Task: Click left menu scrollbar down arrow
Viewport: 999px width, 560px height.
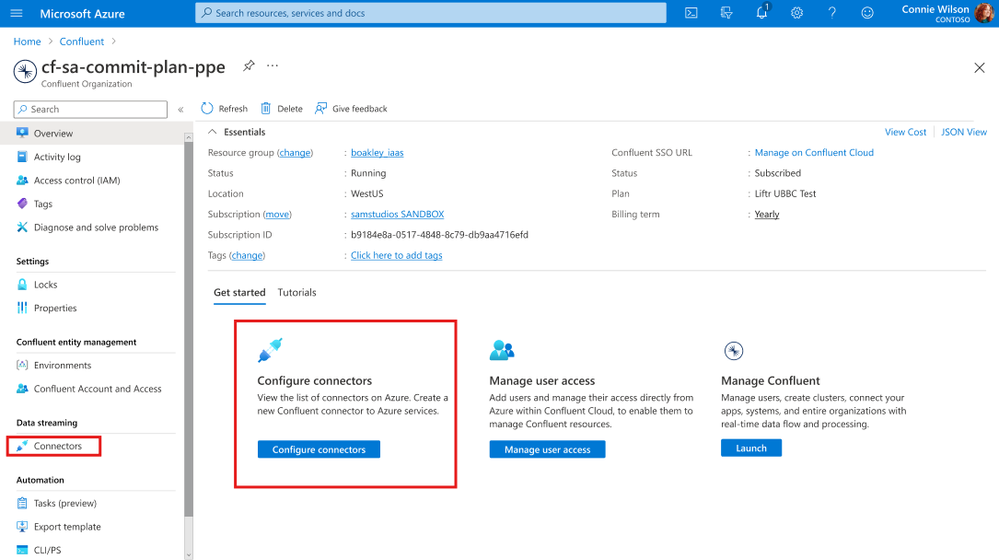Action: coord(188,555)
